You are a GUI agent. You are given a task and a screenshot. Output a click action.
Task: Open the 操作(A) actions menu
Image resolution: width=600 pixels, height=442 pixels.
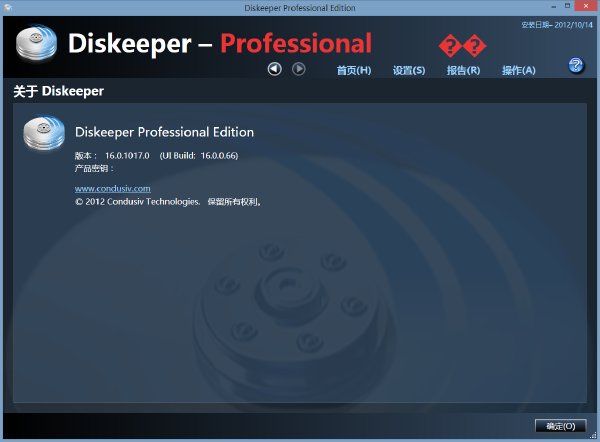point(518,70)
